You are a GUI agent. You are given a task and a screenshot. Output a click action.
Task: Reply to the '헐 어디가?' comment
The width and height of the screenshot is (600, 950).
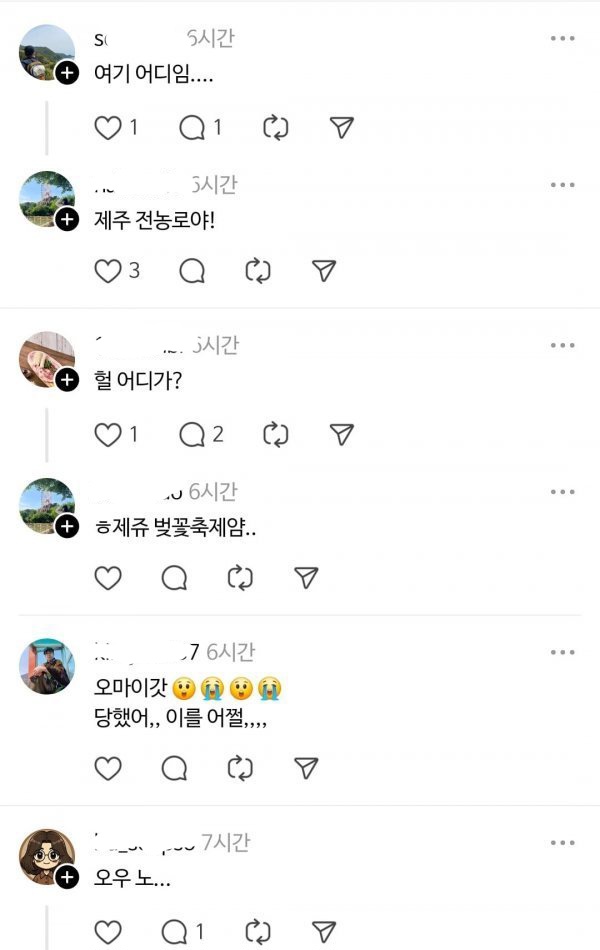(x=192, y=434)
